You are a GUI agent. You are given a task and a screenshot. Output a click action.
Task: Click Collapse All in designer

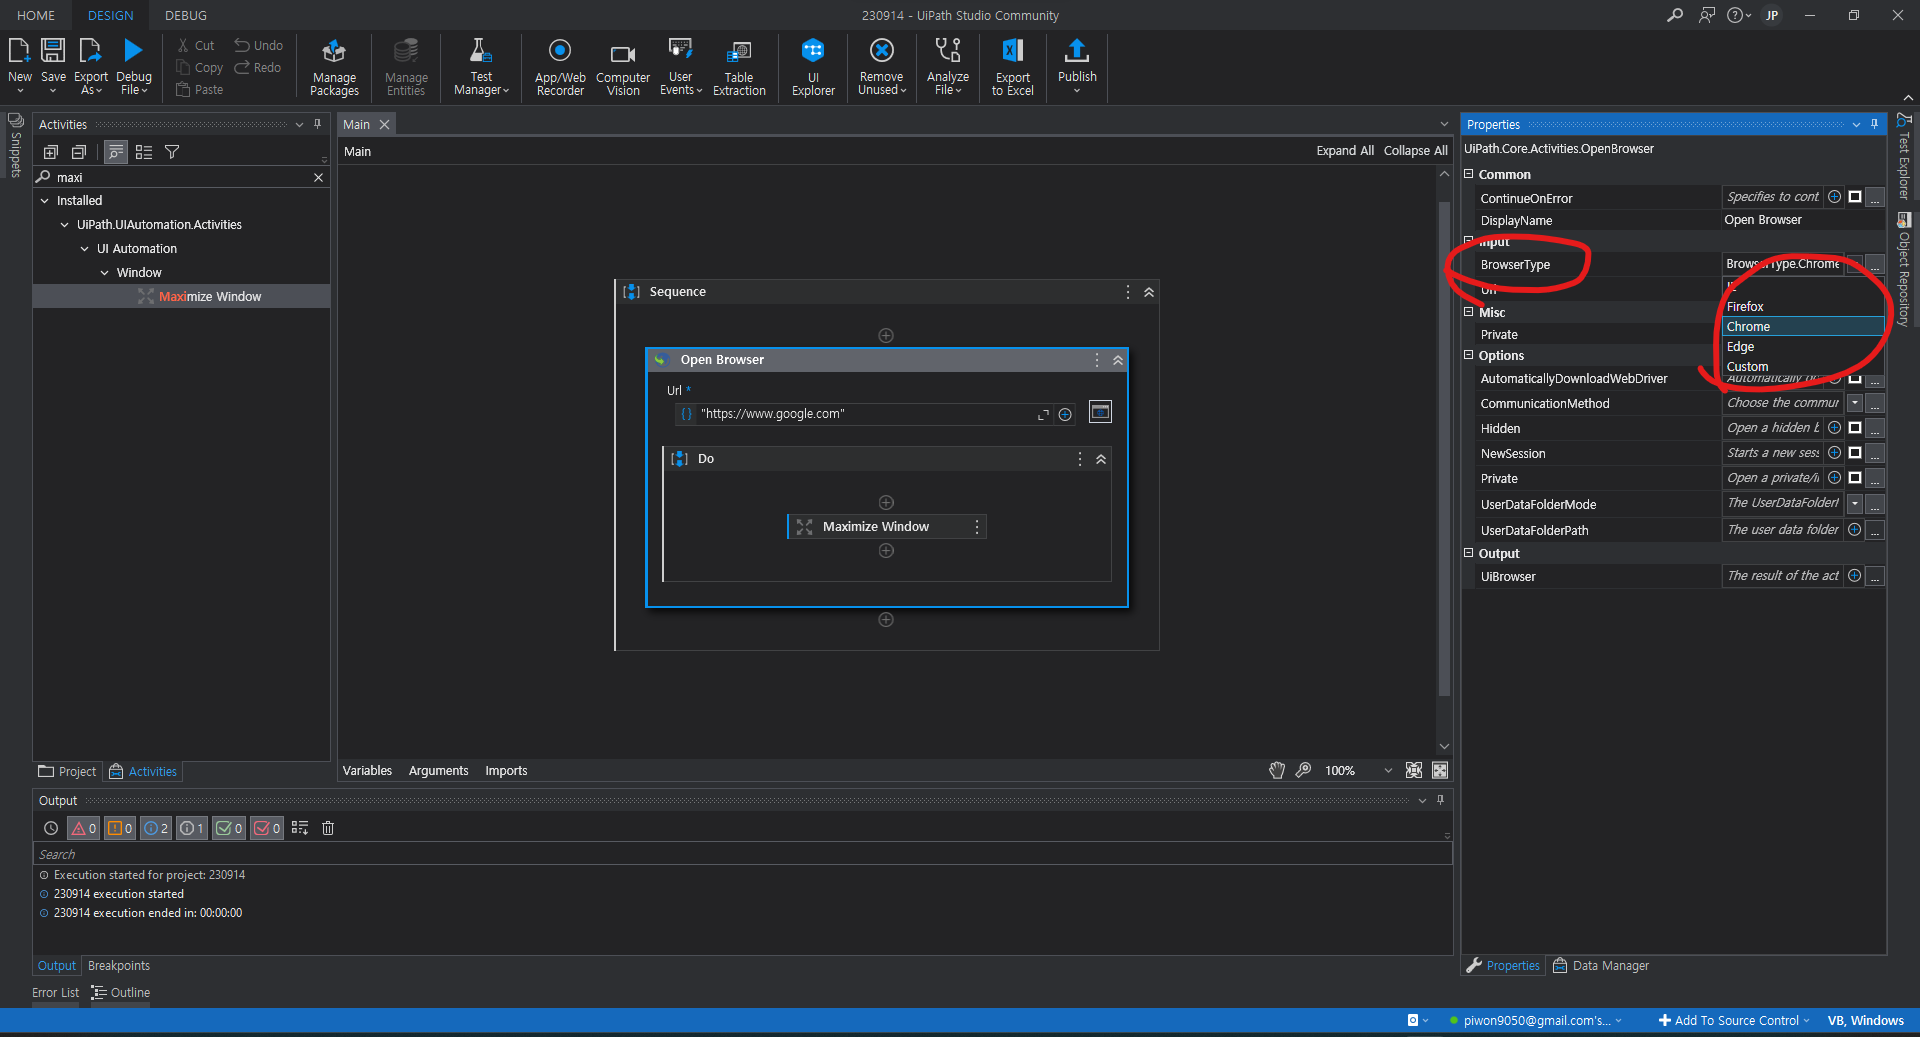[x=1415, y=151]
